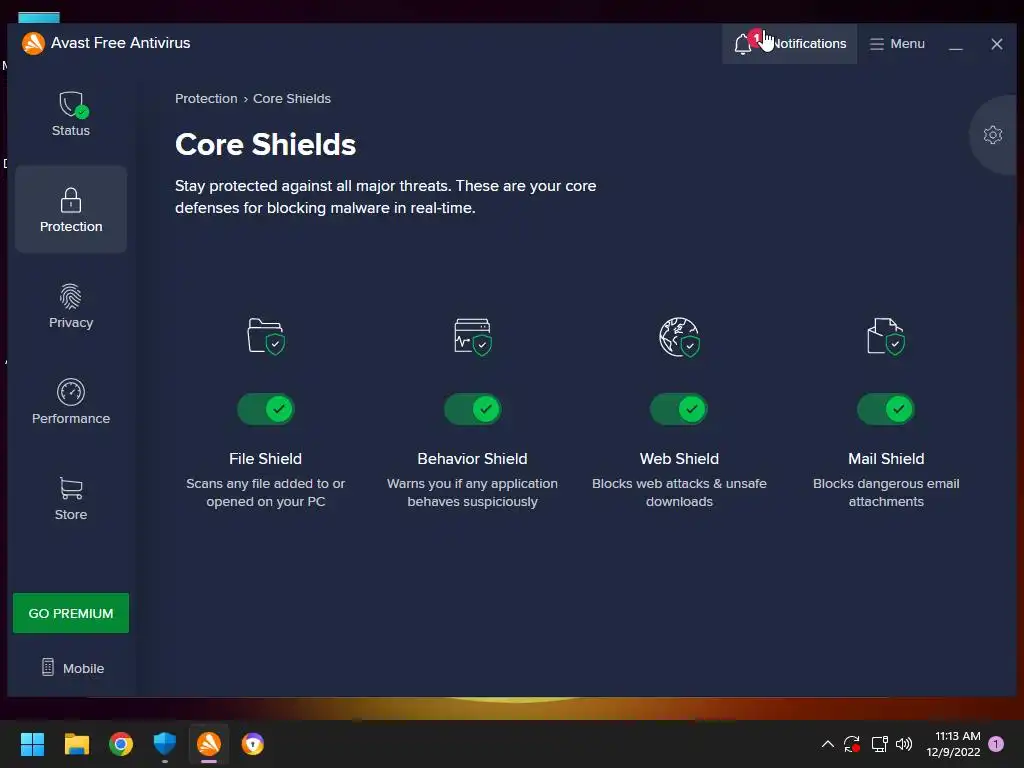Open the Privacy fingerprint section
Screen dimensions: 1024x768
(x=71, y=306)
